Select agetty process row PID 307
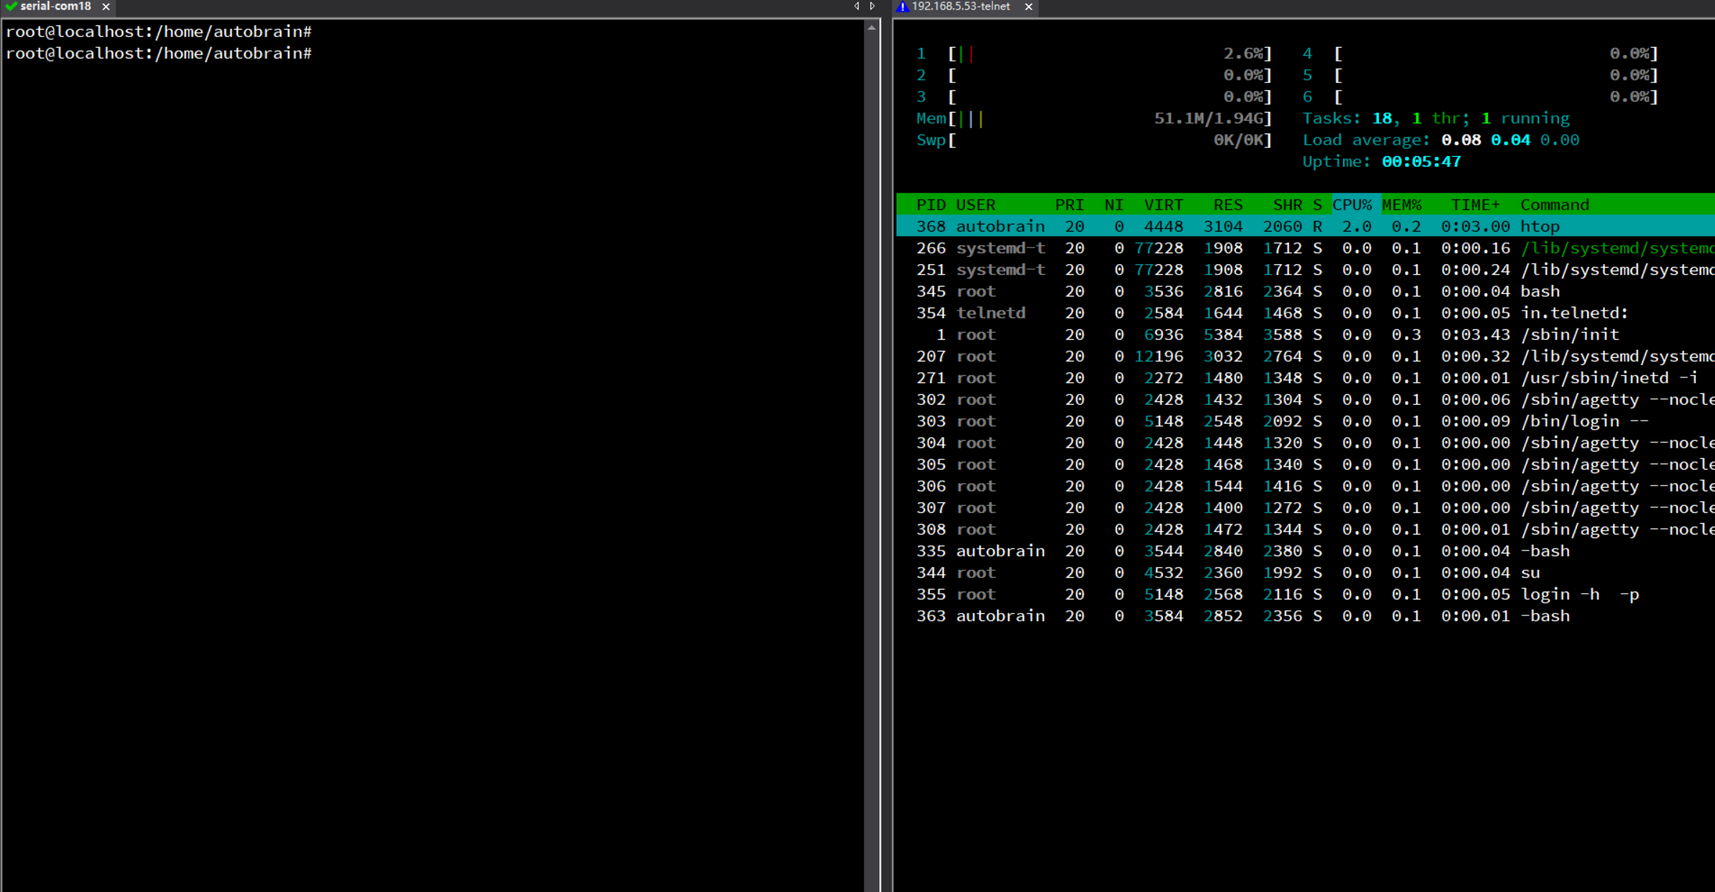This screenshot has height=892, width=1715. pos(1306,508)
